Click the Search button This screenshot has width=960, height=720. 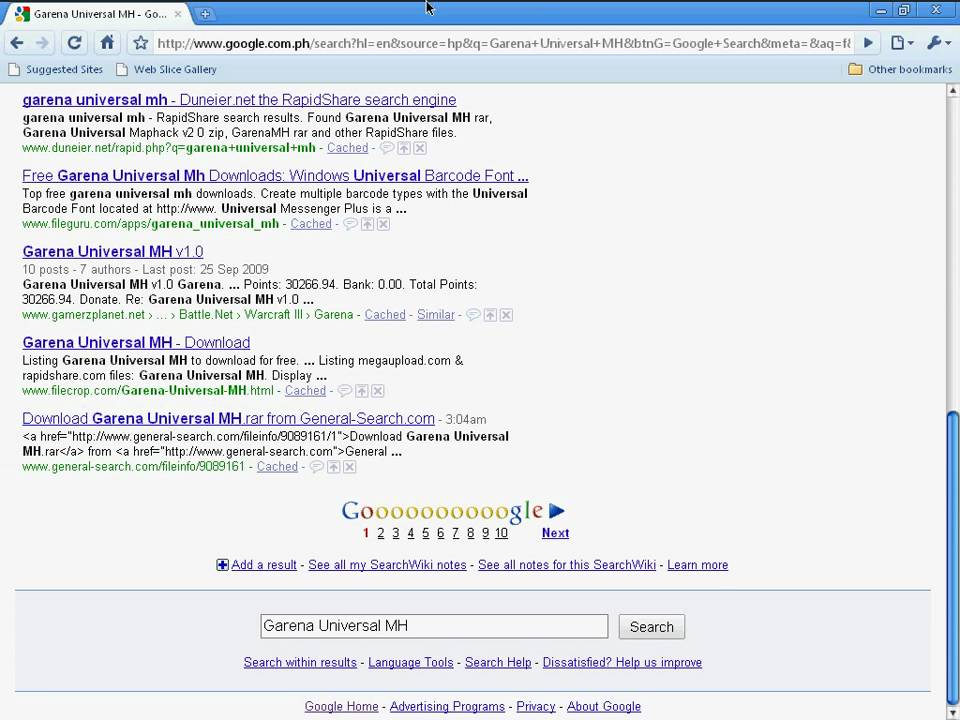pyautogui.click(x=651, y=627)
